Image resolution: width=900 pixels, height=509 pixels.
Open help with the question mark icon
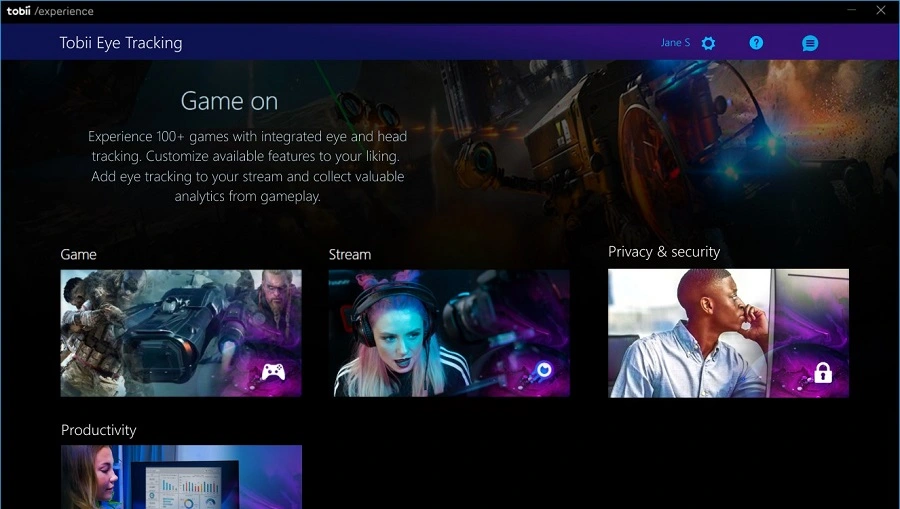756,42
